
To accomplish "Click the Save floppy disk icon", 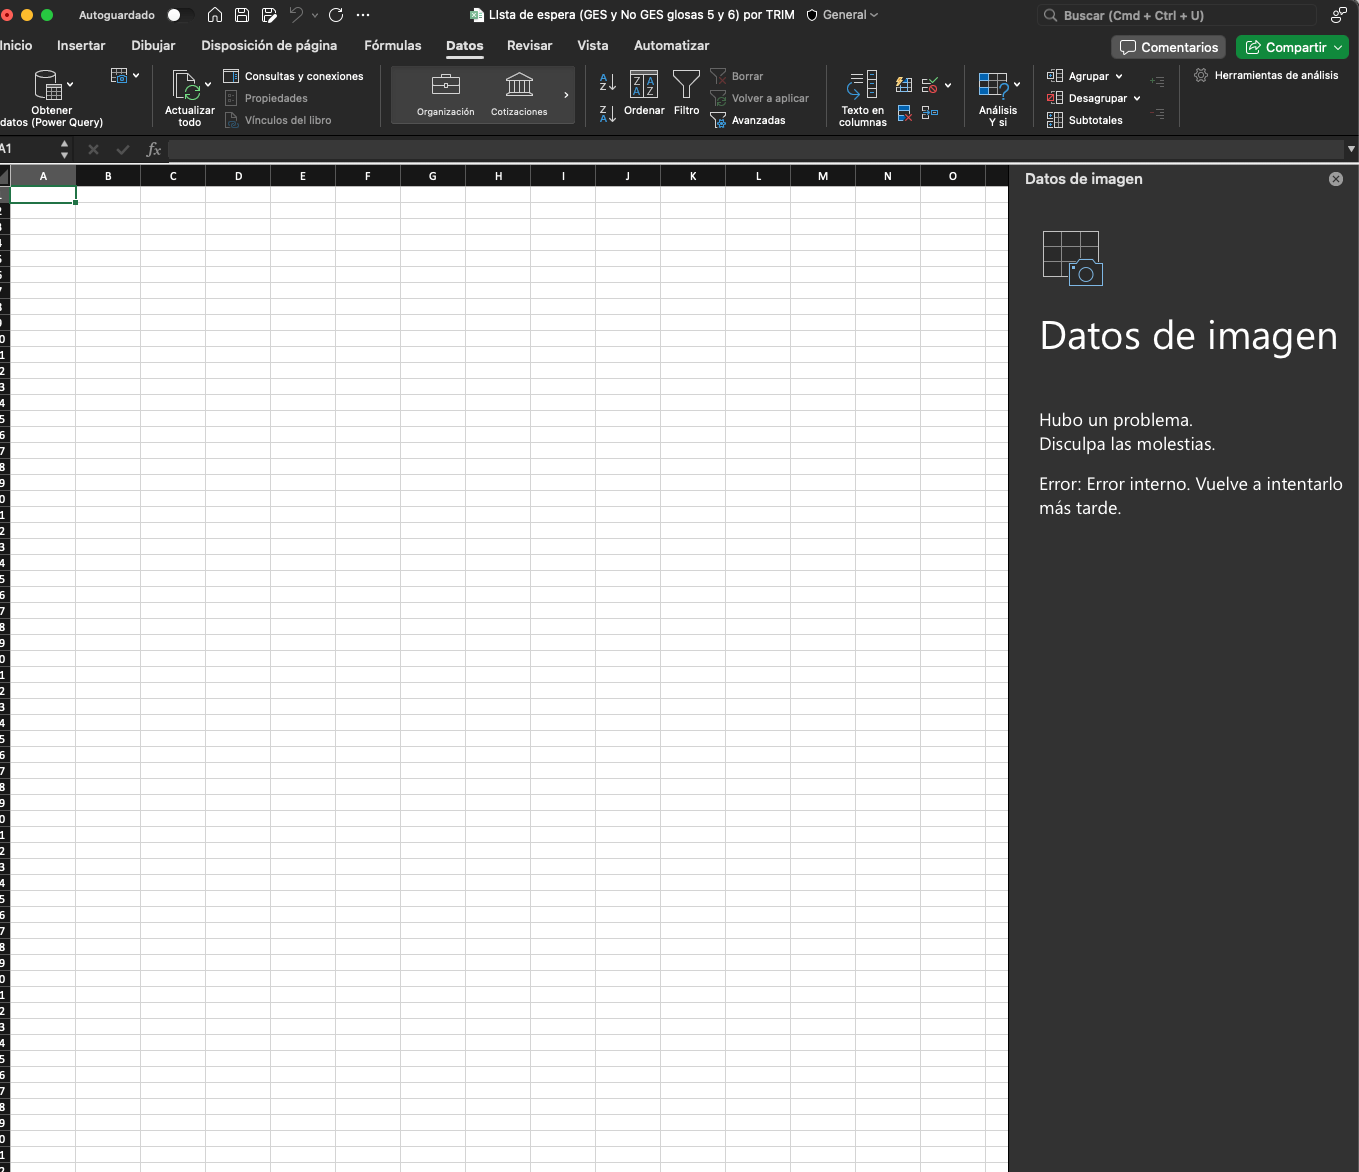I will coord(242,15).
